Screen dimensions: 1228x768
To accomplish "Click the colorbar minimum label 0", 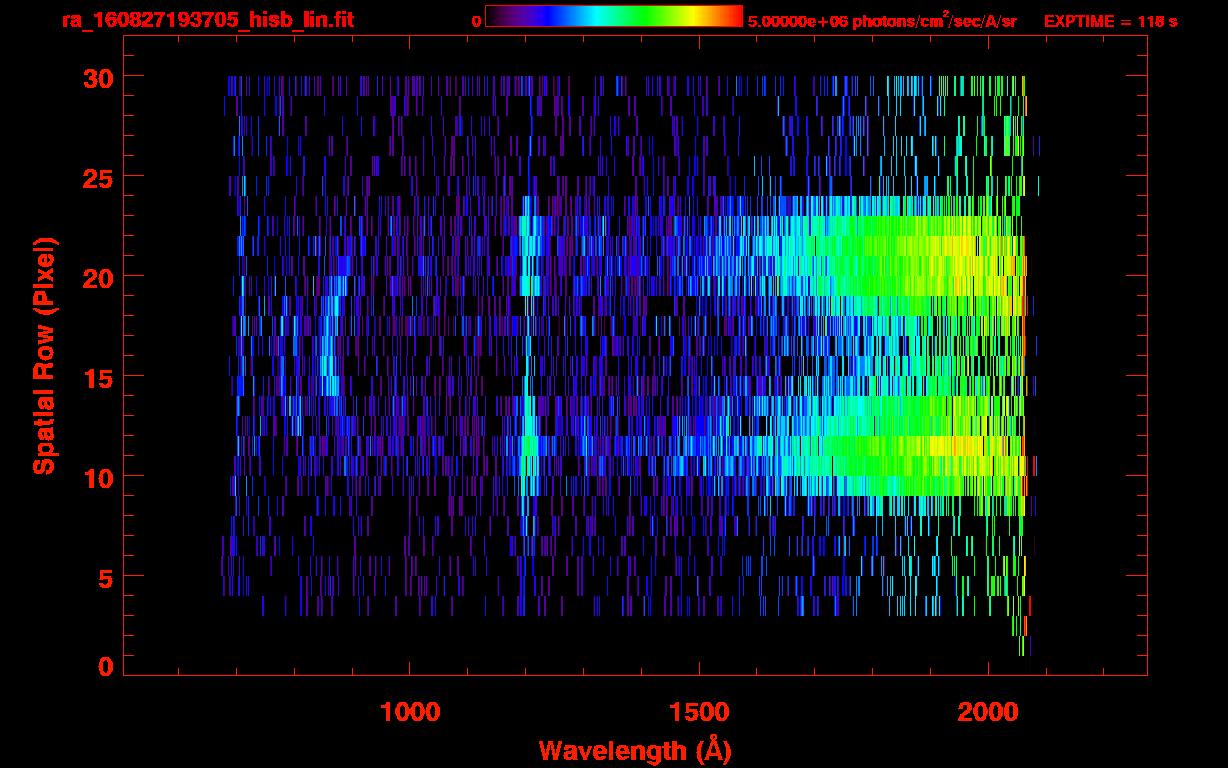I will point(476,21).
